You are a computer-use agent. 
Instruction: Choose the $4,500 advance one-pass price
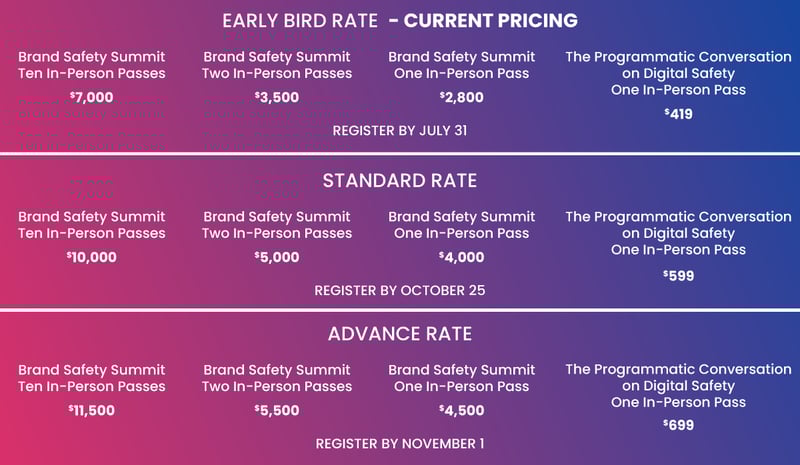461,410
